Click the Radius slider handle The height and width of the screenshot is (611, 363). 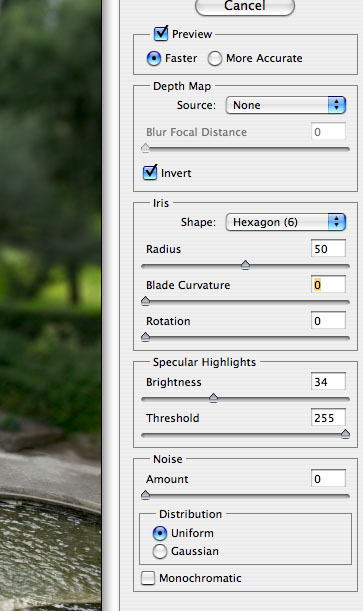[245, 265]
